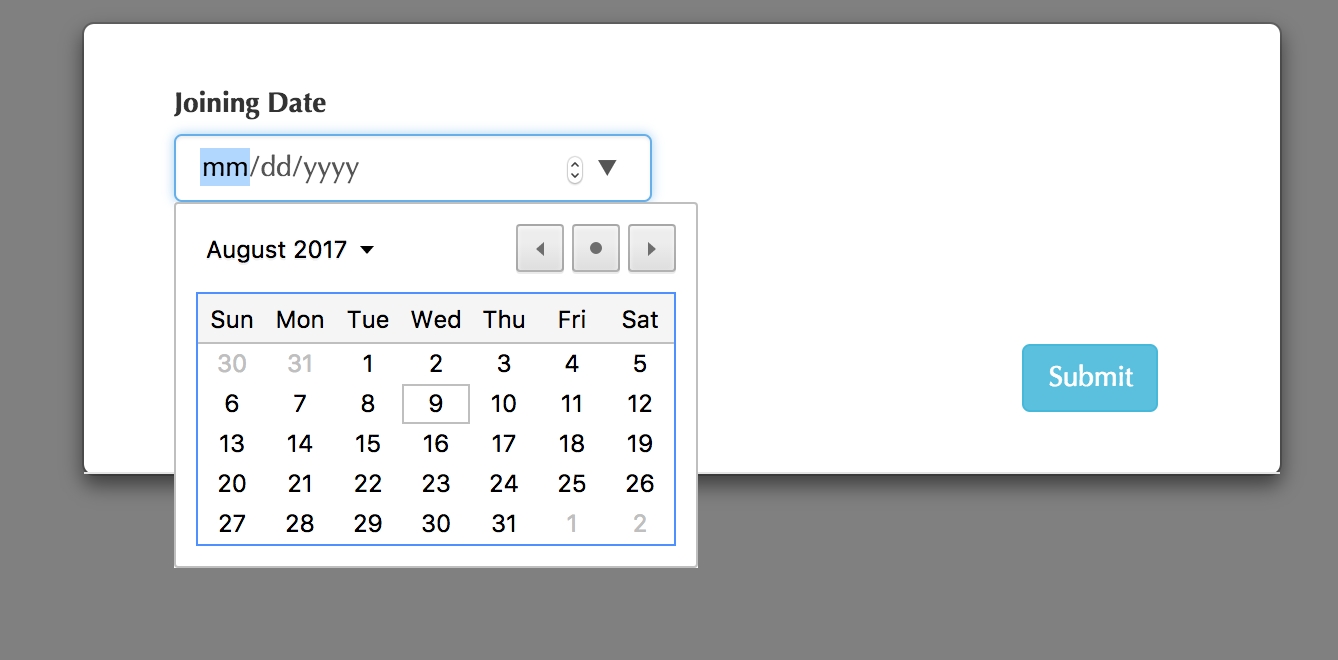
Task: Click the date field spinner stepper
Action: [x=574, y=169]
